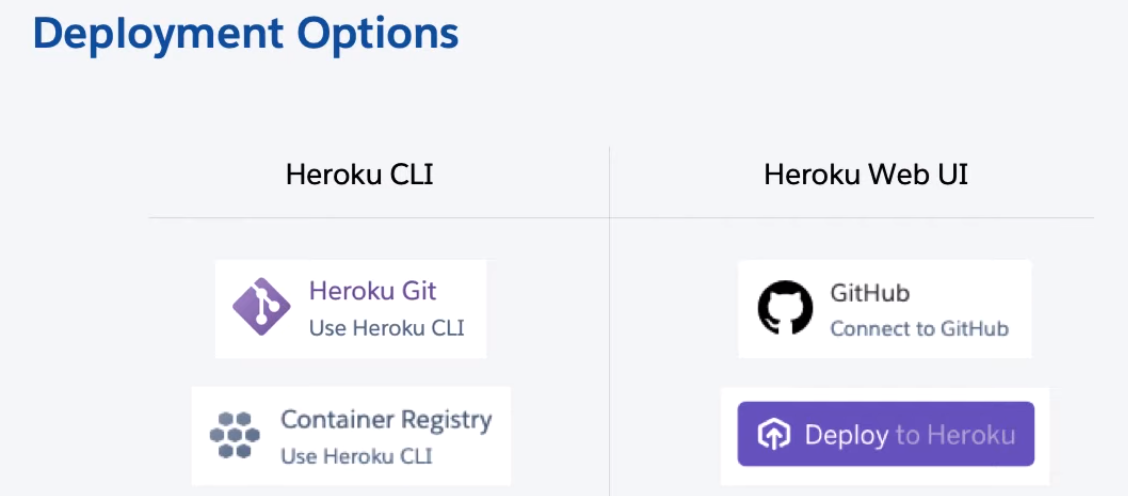Click "Use Heroku CLI" under Container Registry

(357, 456)
